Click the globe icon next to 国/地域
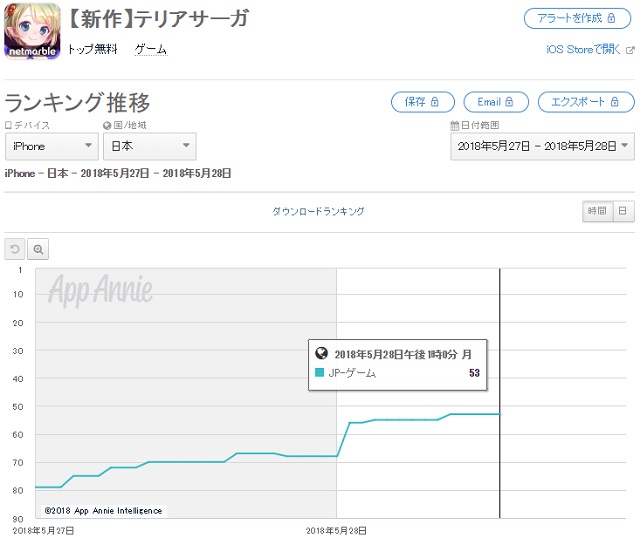Image resolution: width=640 pixels, height=538 pixels. (x=107, y=126)
